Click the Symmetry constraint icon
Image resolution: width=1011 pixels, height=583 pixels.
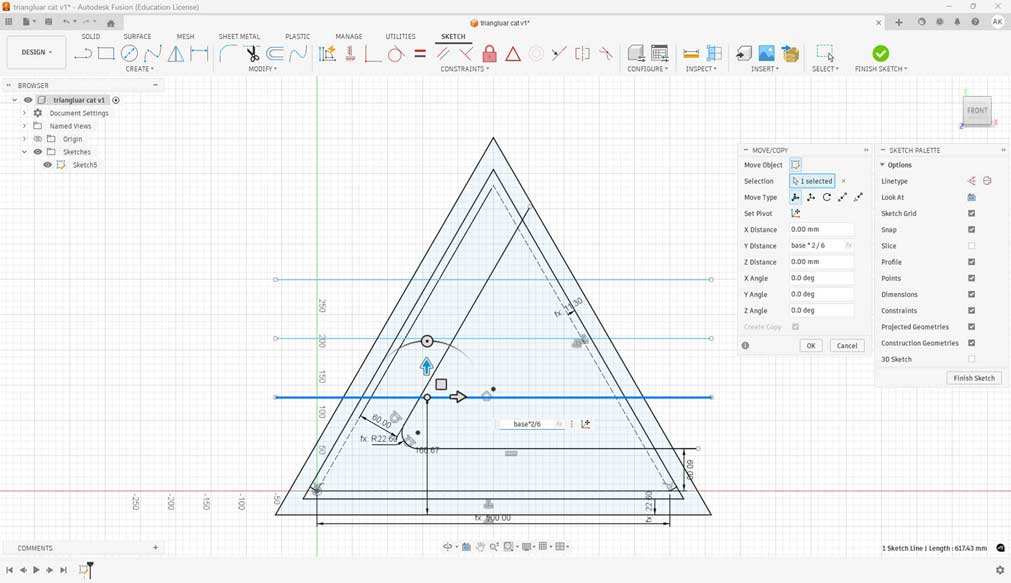point(582,54)
